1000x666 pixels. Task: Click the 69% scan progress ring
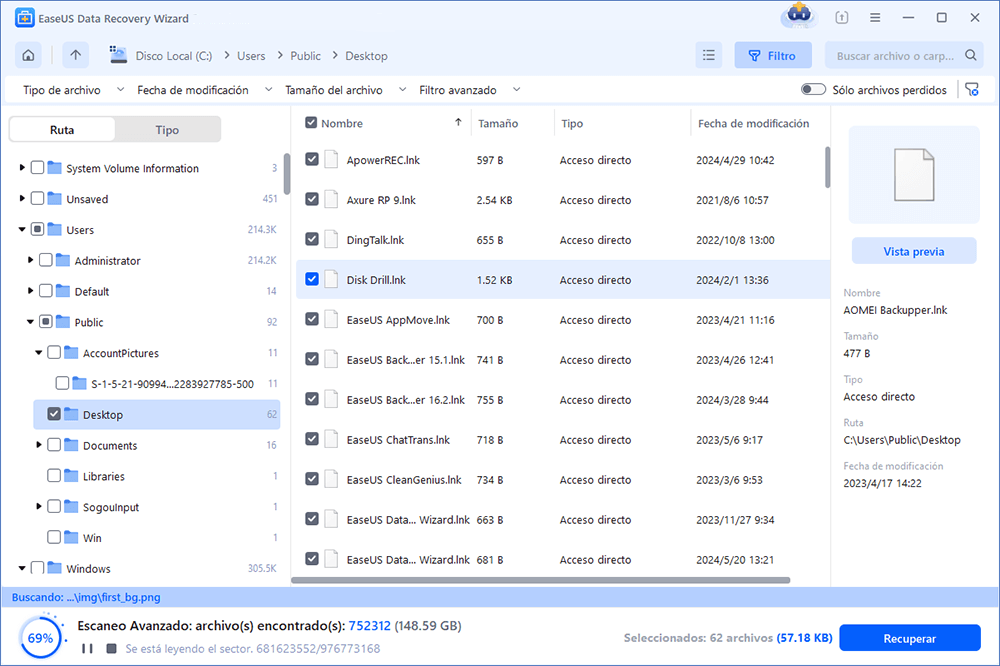point(41,637)
